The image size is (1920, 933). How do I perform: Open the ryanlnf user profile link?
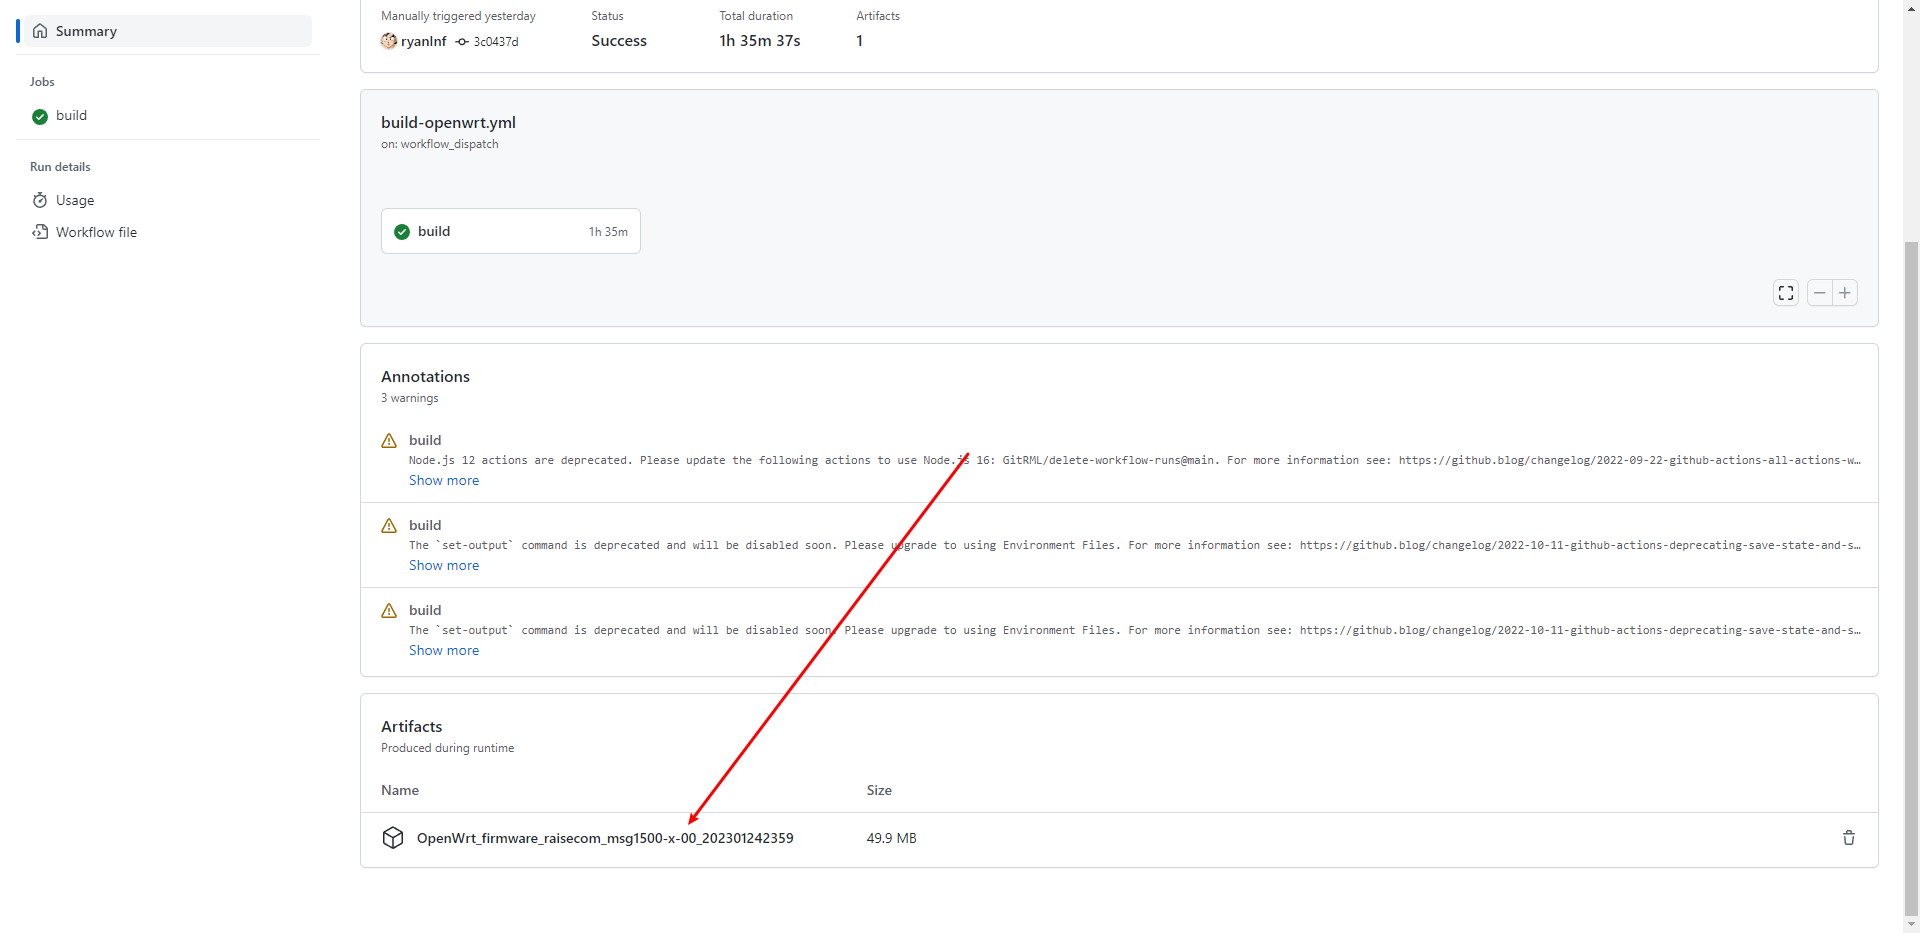click(x=423, y=41)
